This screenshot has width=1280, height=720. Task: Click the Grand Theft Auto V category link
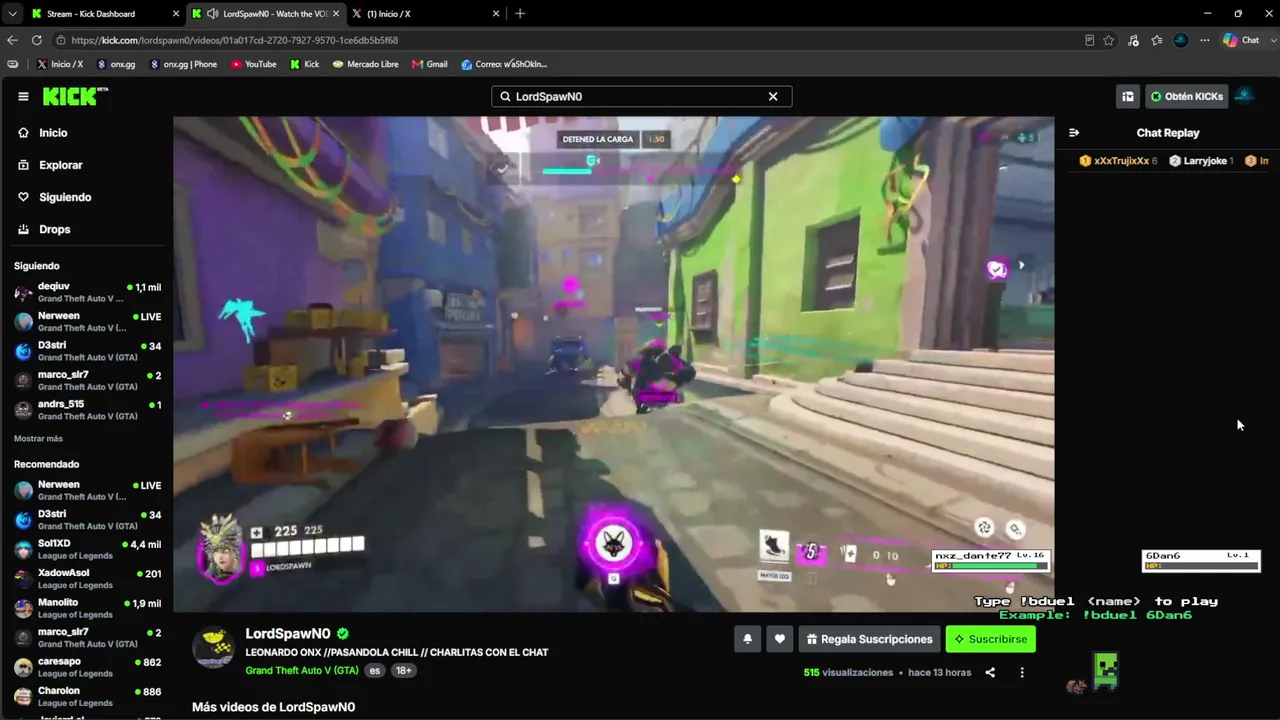[x=302, y=670]
